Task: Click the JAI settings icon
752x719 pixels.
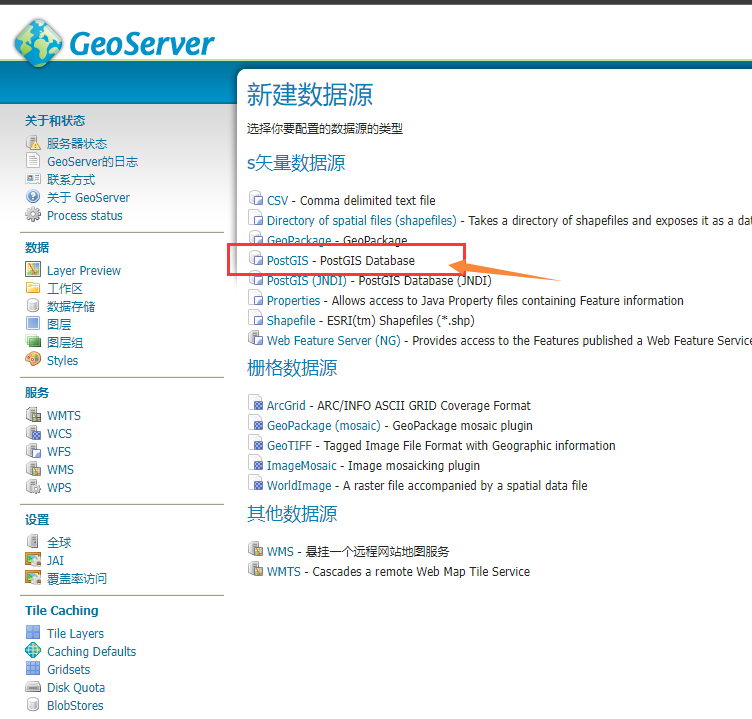Action: point(33,559)
